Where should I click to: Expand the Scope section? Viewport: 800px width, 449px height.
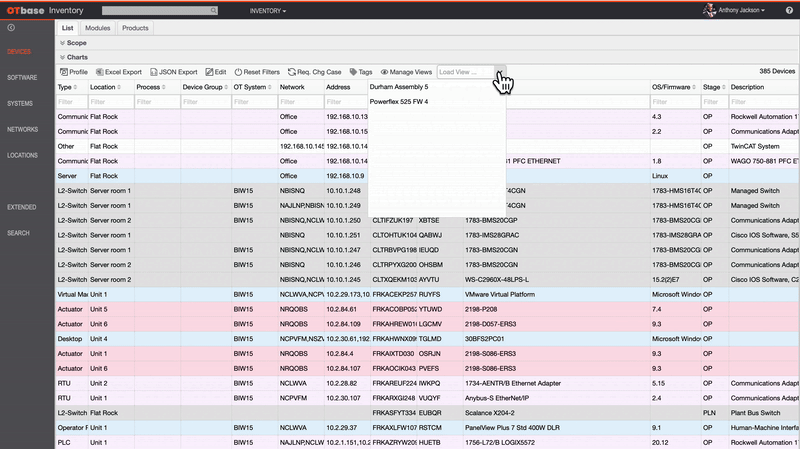pos(73,43)
